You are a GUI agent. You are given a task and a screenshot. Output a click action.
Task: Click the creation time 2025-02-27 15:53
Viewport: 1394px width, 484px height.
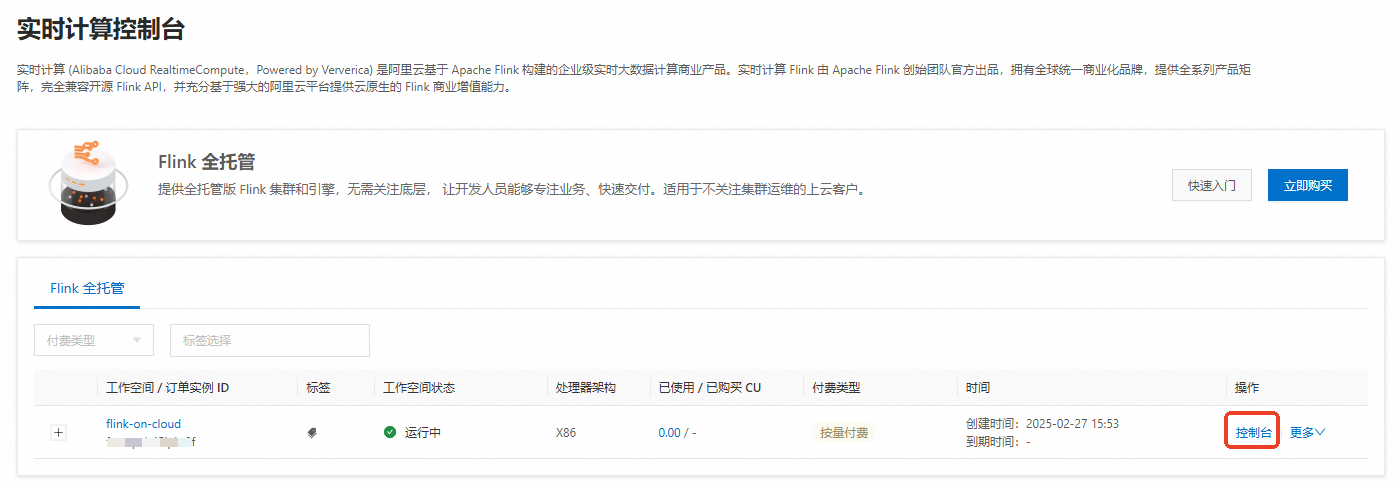[1072, 424]
